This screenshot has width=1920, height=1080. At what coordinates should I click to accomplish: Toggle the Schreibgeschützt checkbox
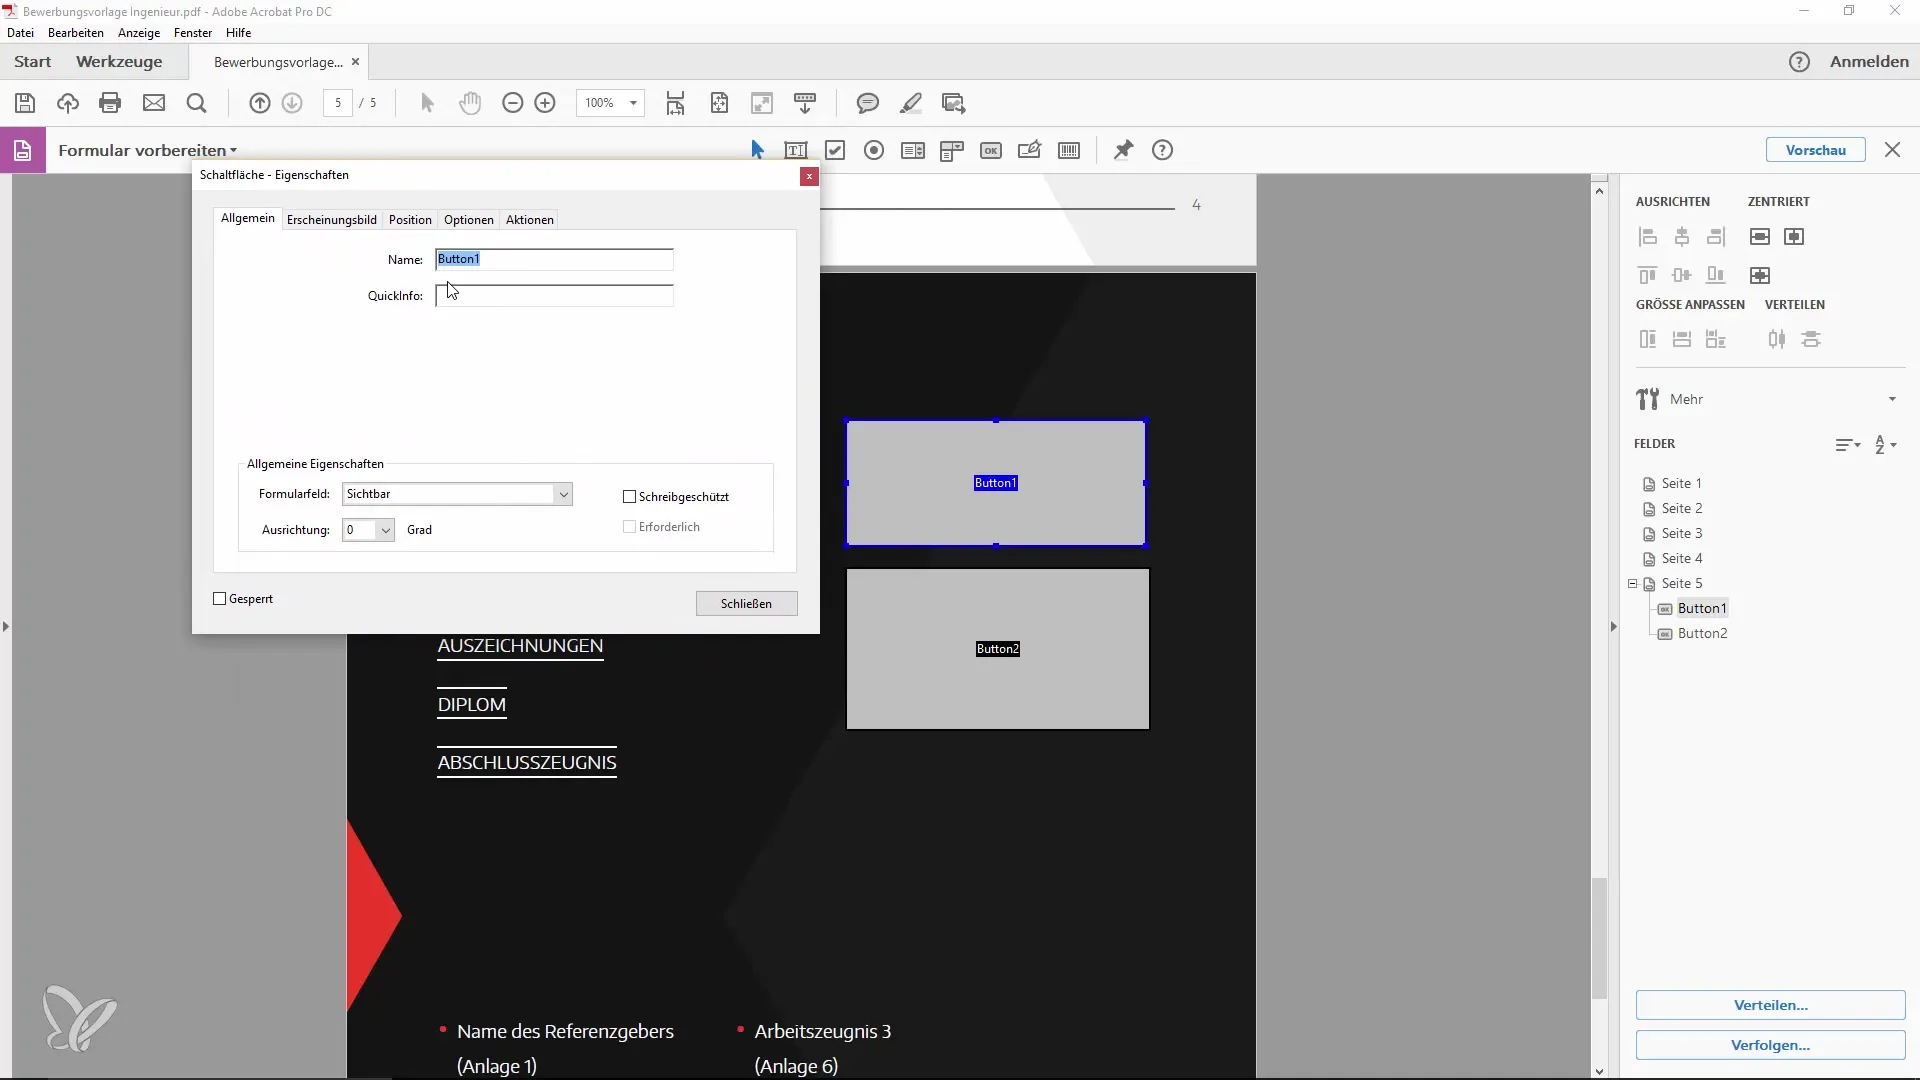[x=630, y=497]
